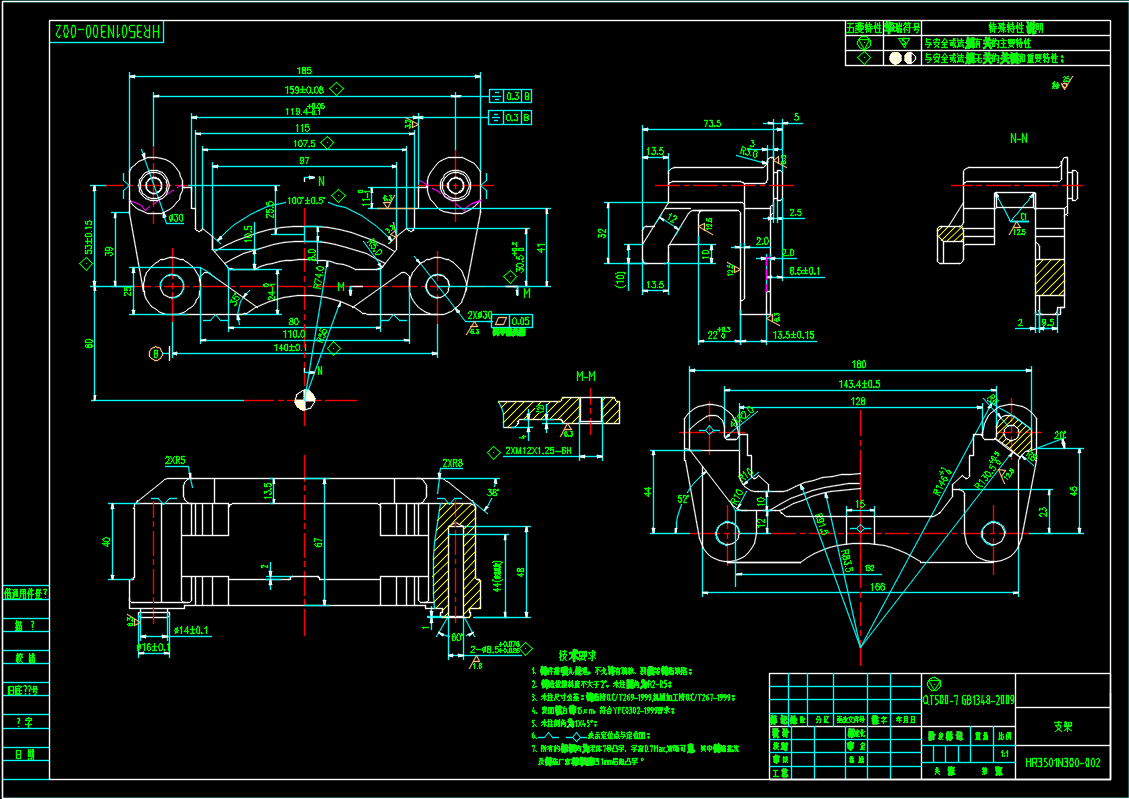Click the rotated HR3501N300-002 label at top left
1129x799 pixels.
pos(106,32)
